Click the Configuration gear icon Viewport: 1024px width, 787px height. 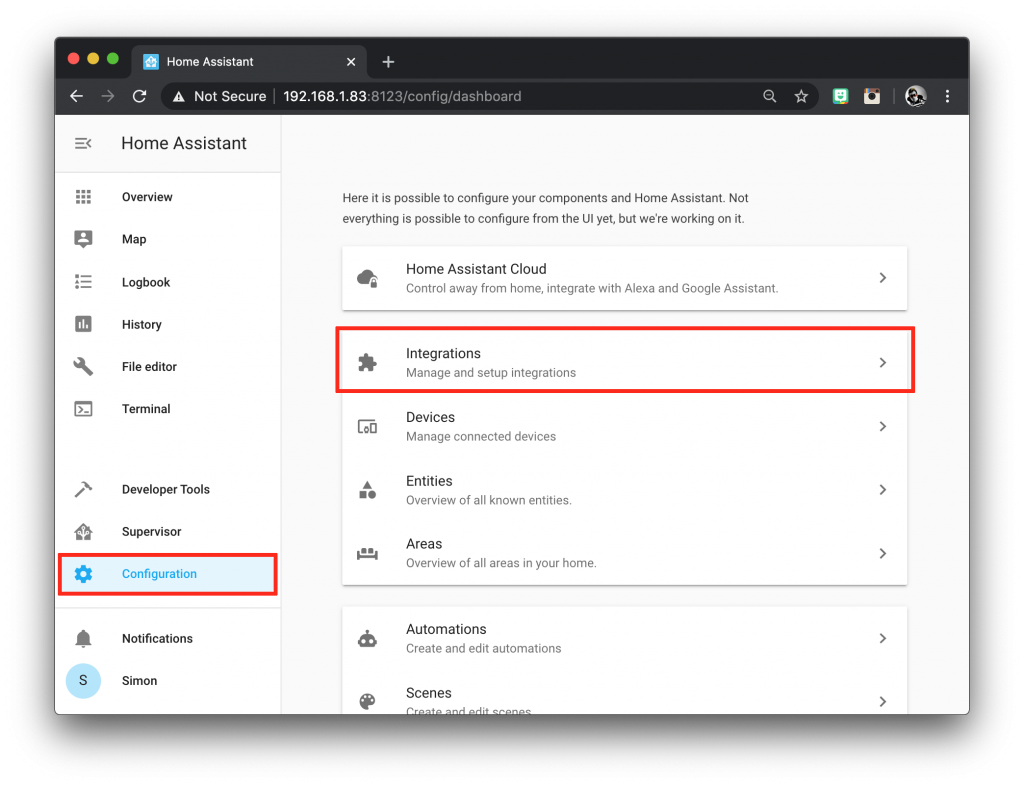point(83,573)
